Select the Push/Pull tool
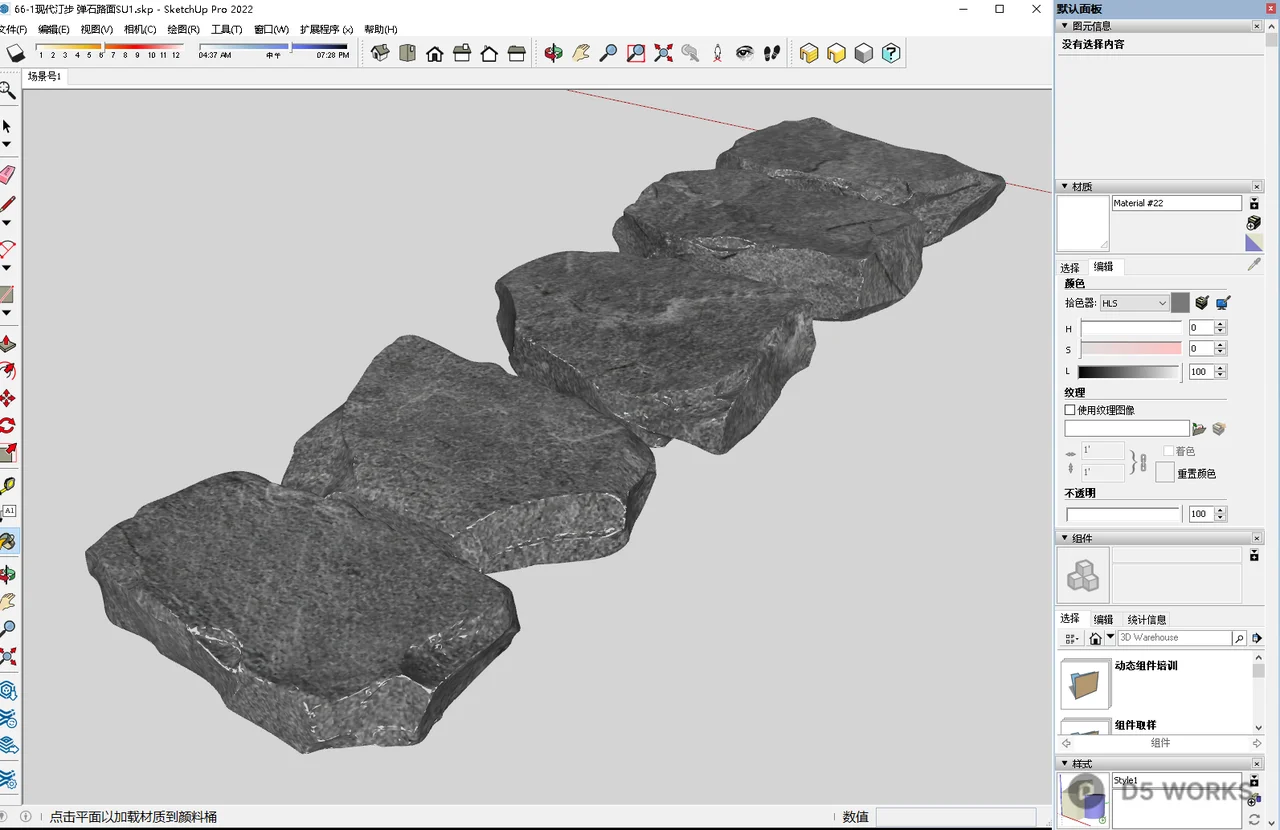This screenshot has width=1280, height=830. click(7, 345)
